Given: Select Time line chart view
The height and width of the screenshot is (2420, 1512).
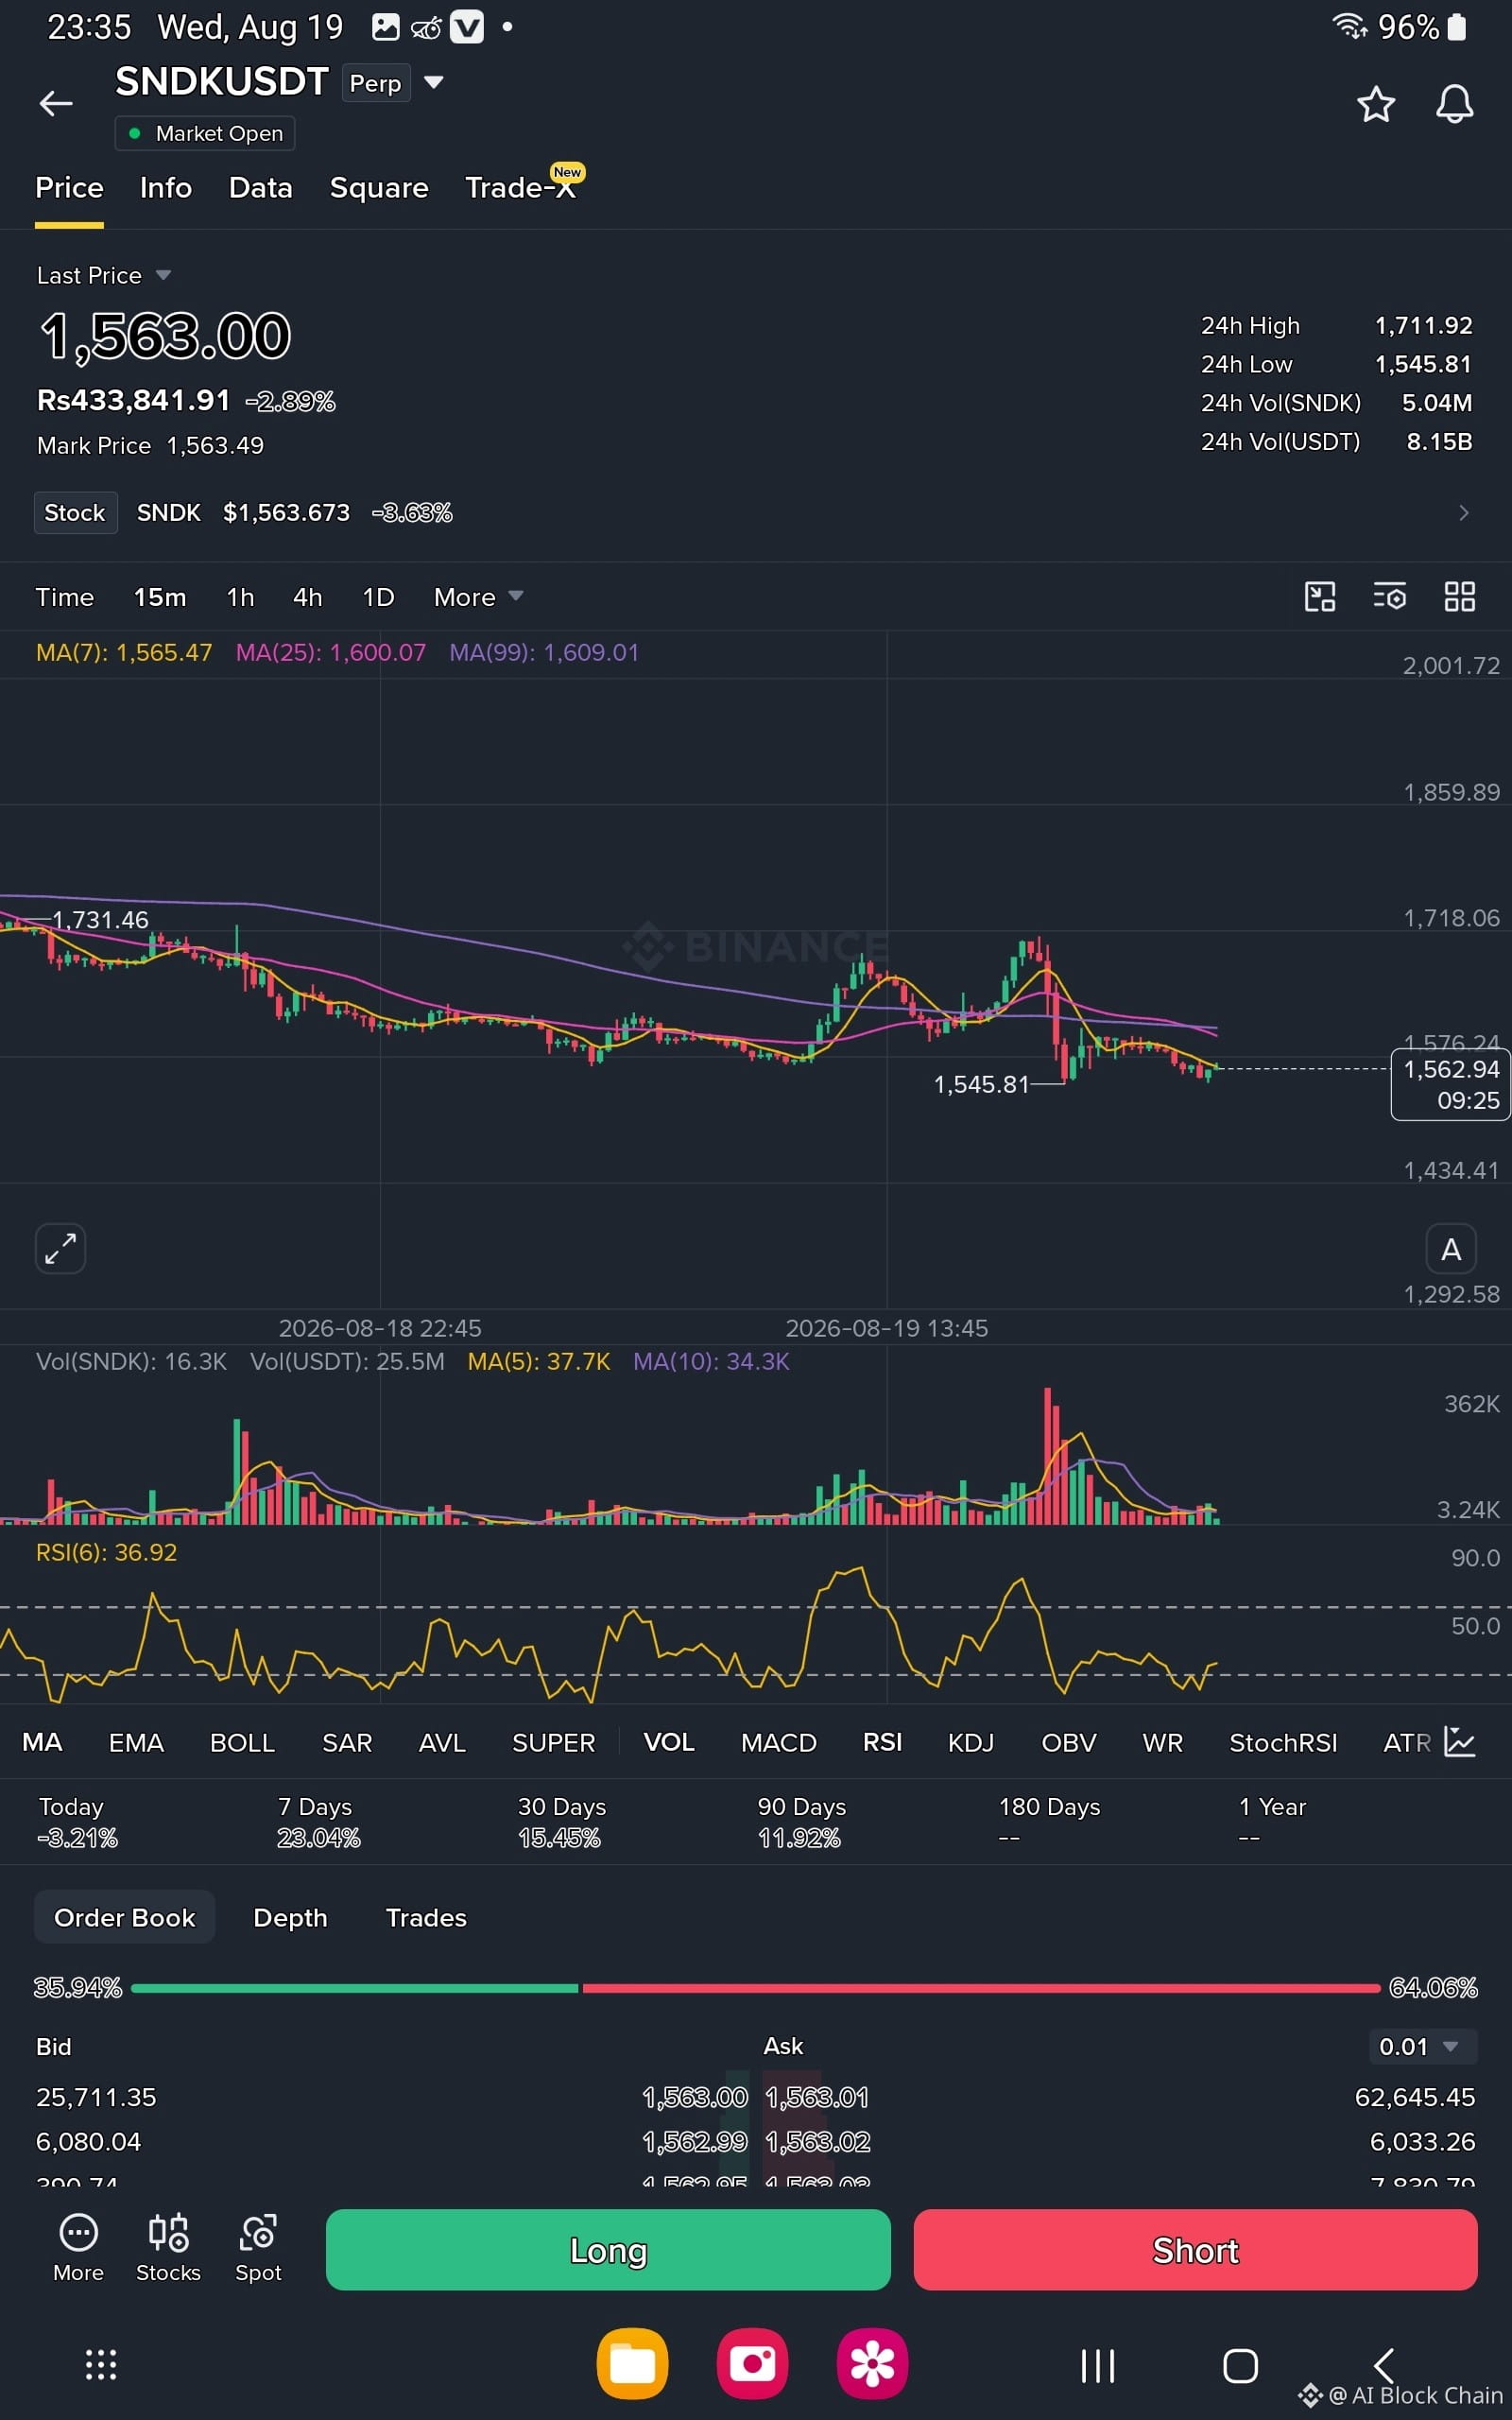Looking at the screenshot, I should tap(64, 597).
